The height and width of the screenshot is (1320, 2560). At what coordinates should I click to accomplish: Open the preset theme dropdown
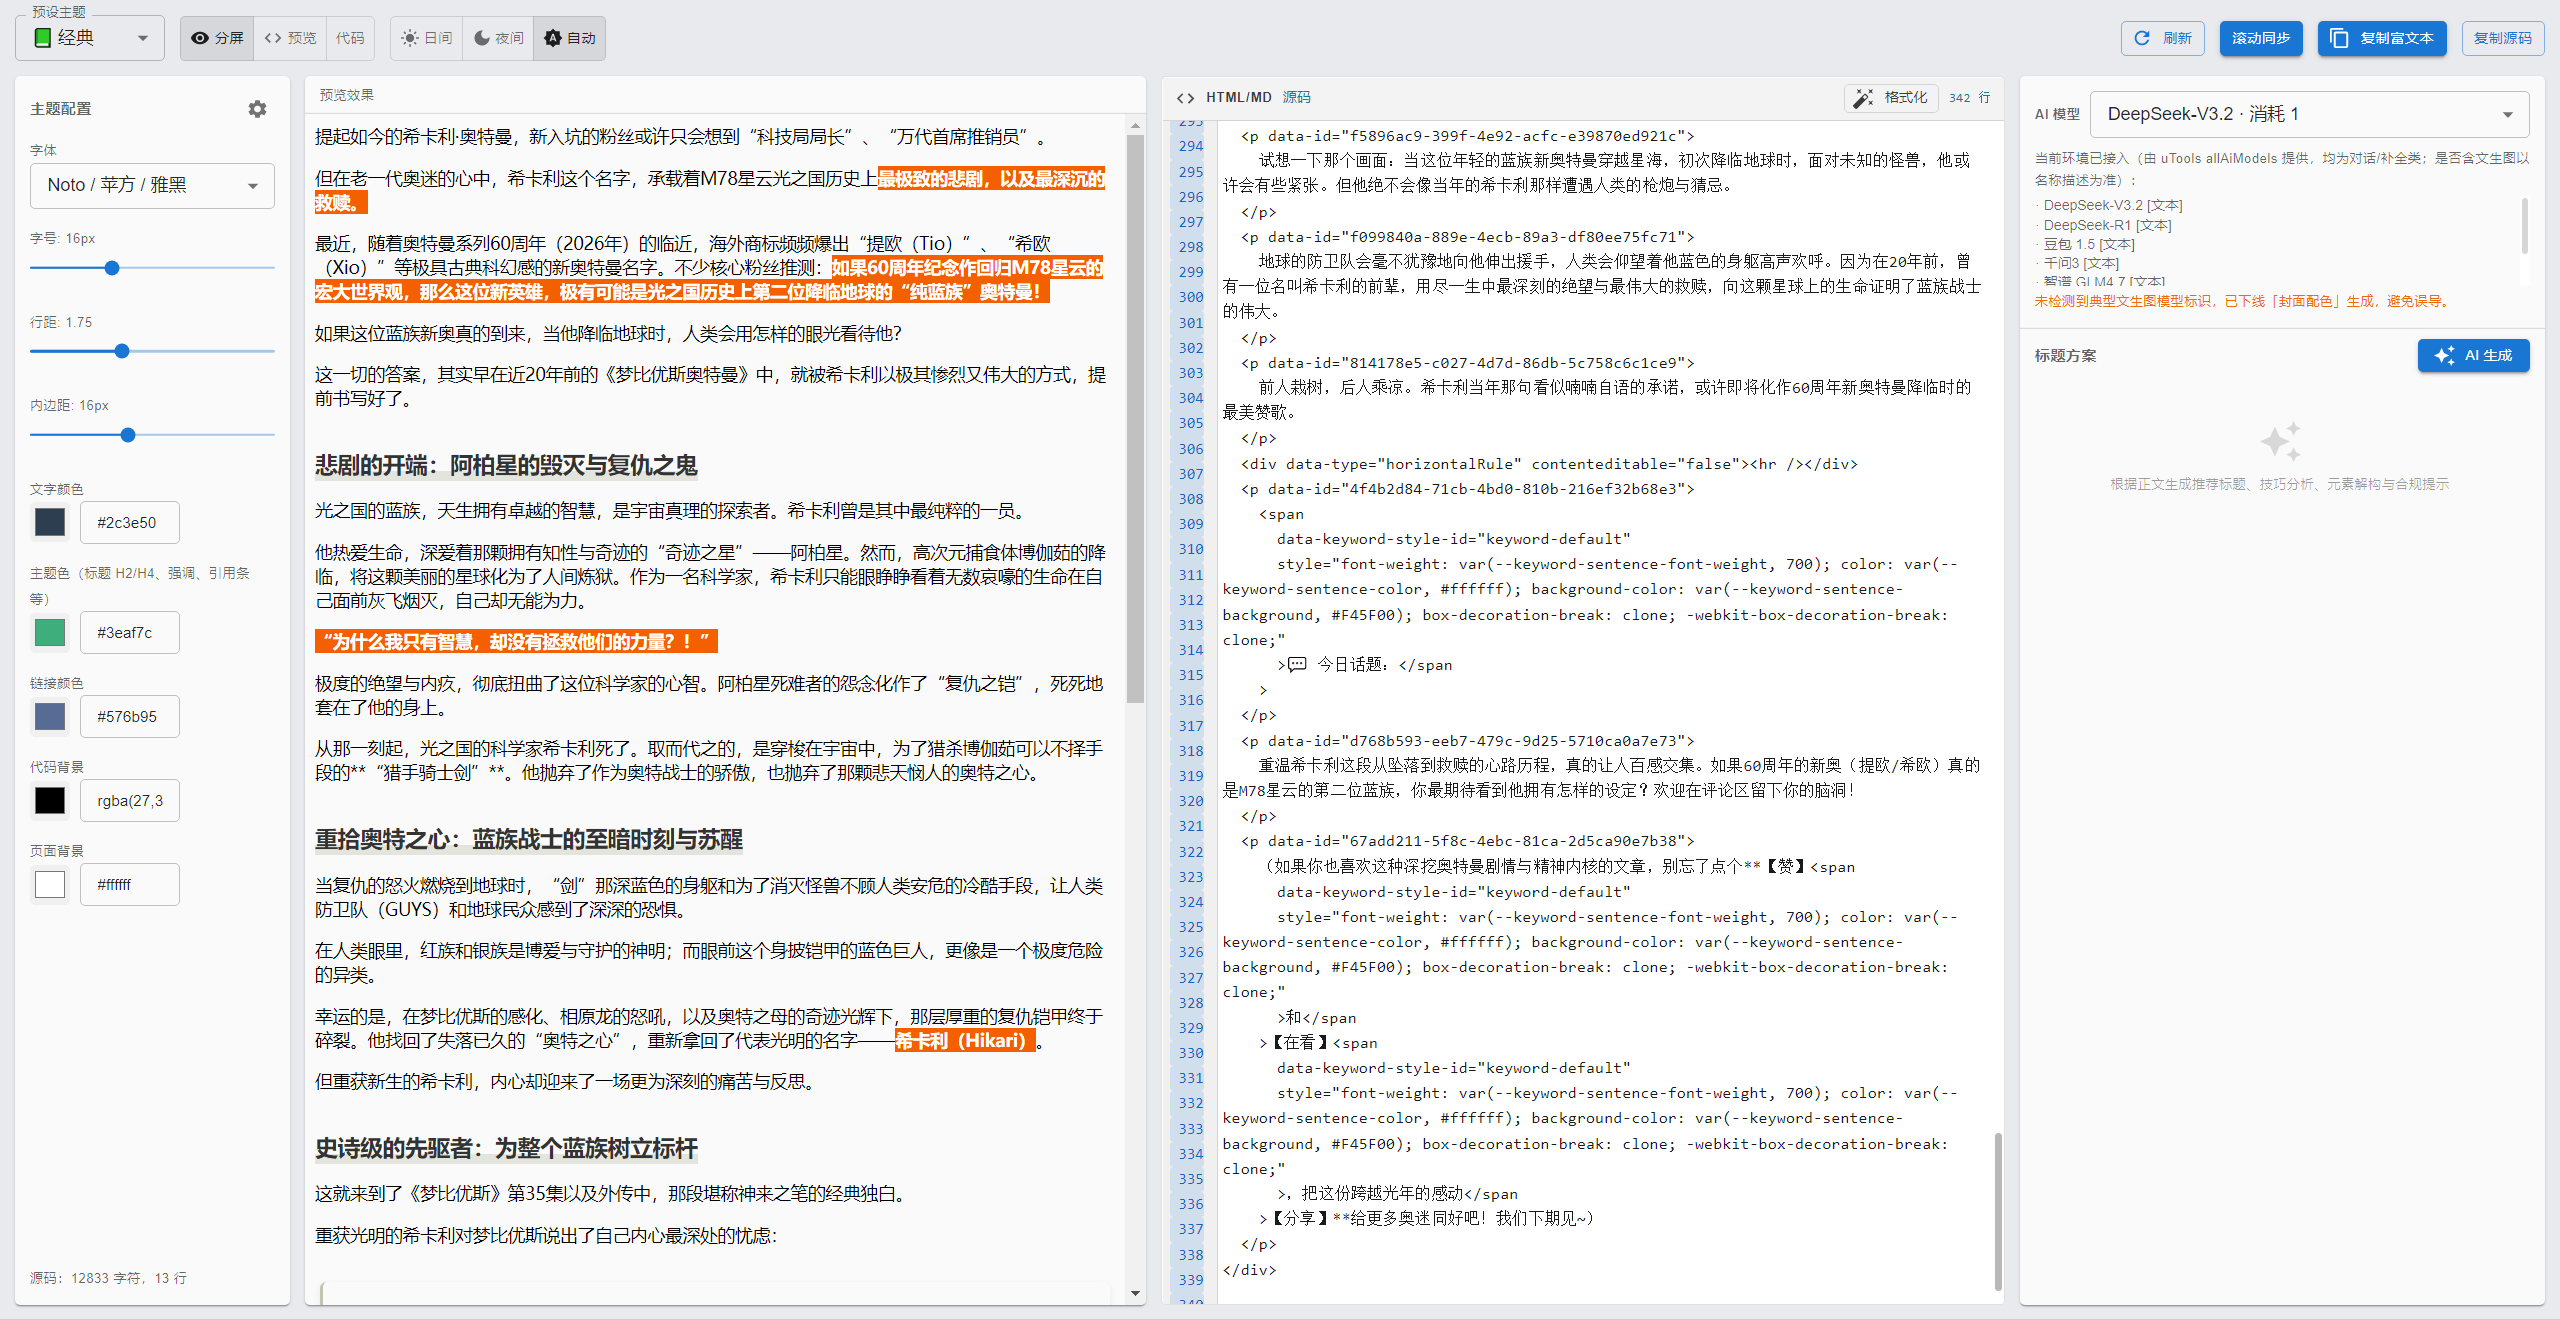(90, 38)
